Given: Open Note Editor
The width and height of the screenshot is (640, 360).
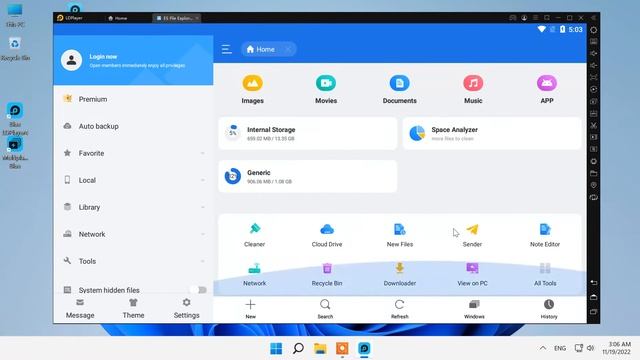Looking at the screenshot, I should coord(545,236).
